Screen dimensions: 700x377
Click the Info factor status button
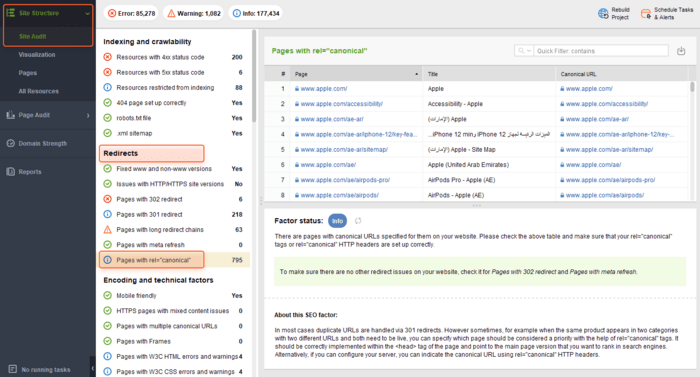tap(337, 221)
